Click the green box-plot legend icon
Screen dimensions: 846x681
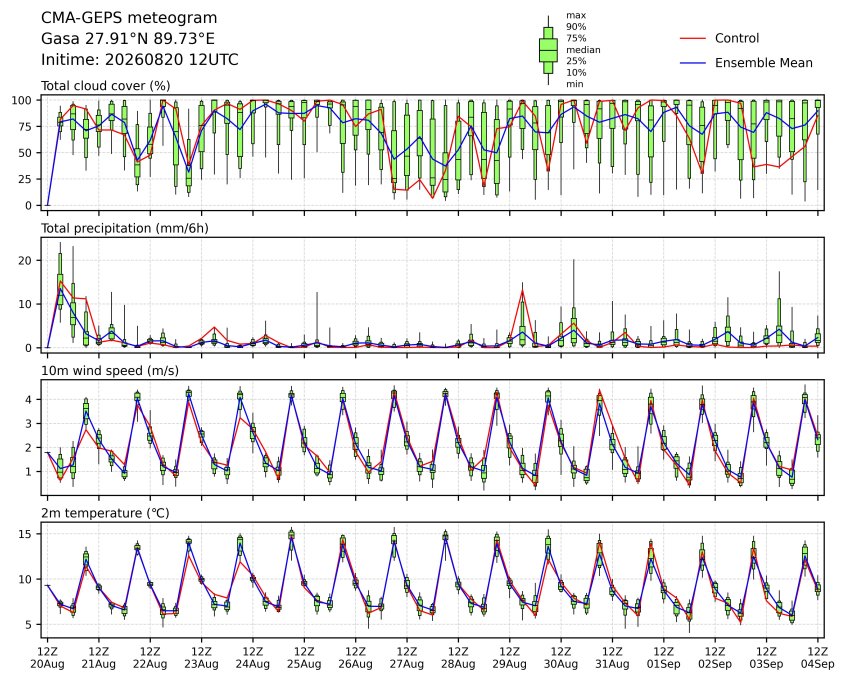click(x=548, y=50)
